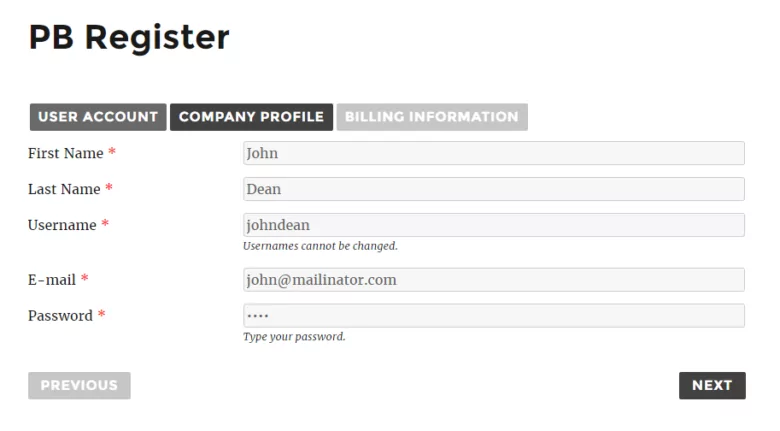The width and height of the screenshot is (780, 431).
Task: Click the First Name label
Action: point(65,153)
